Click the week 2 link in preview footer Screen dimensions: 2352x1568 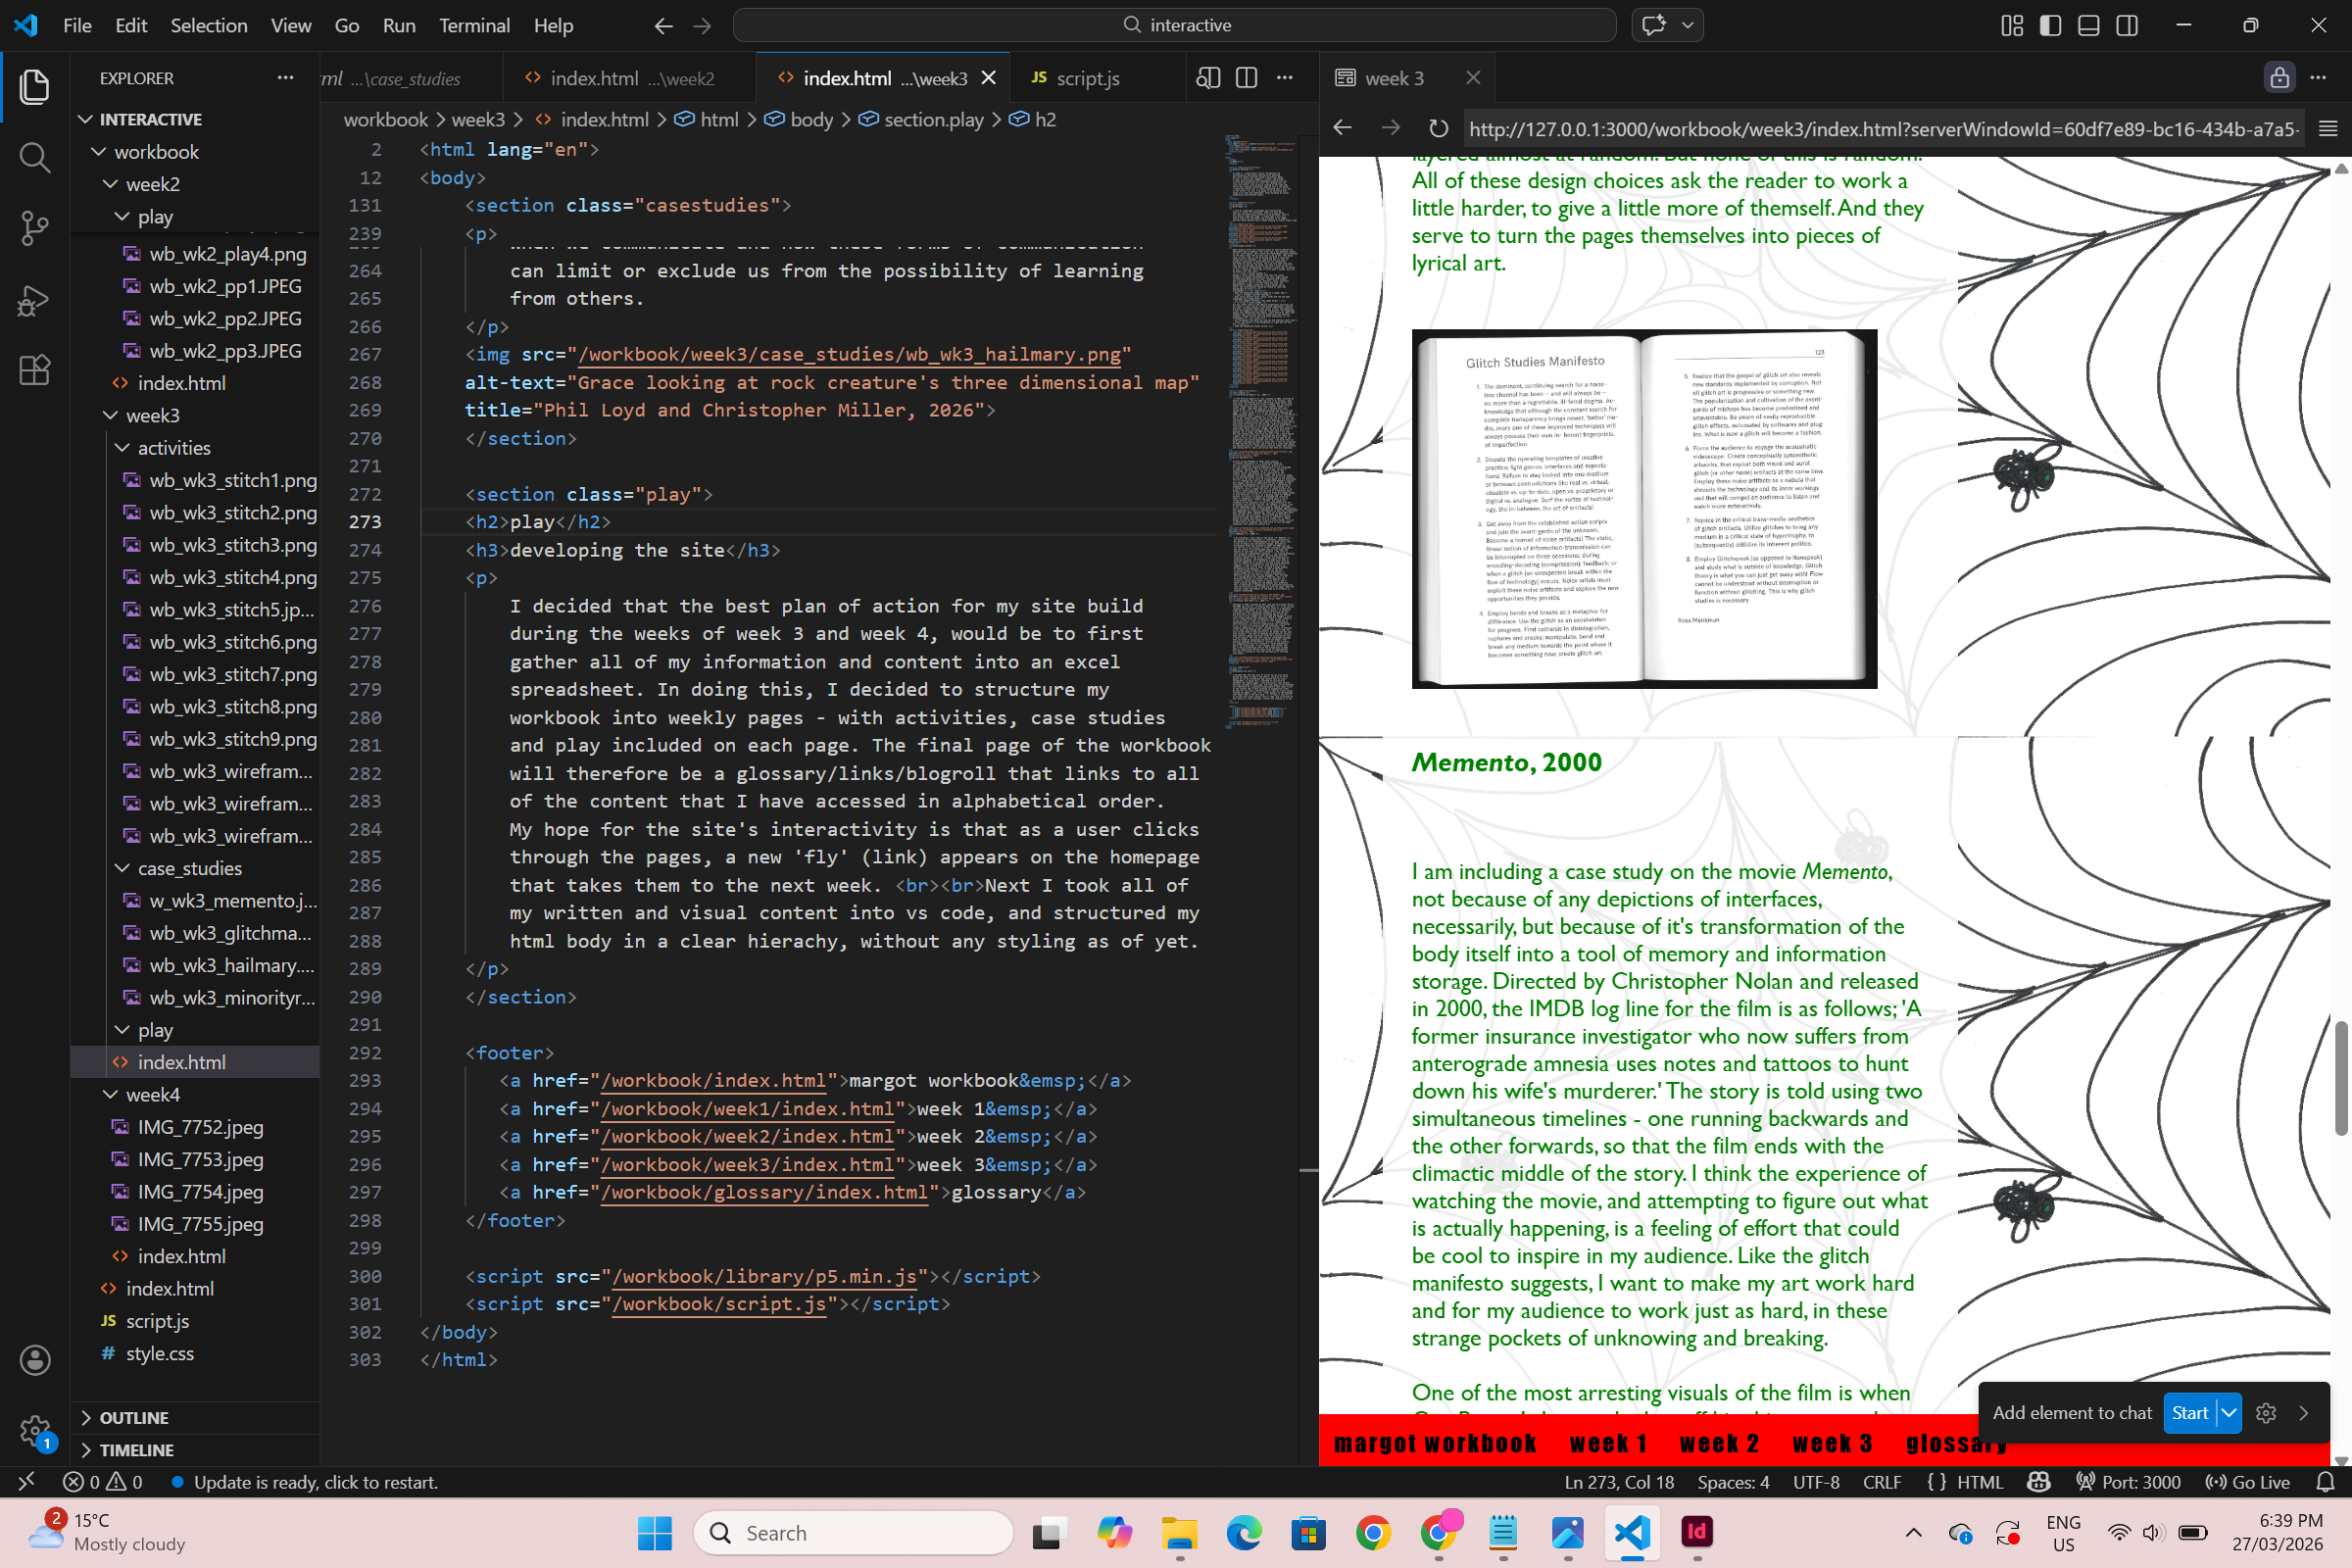click(x=1719, y=1443)
